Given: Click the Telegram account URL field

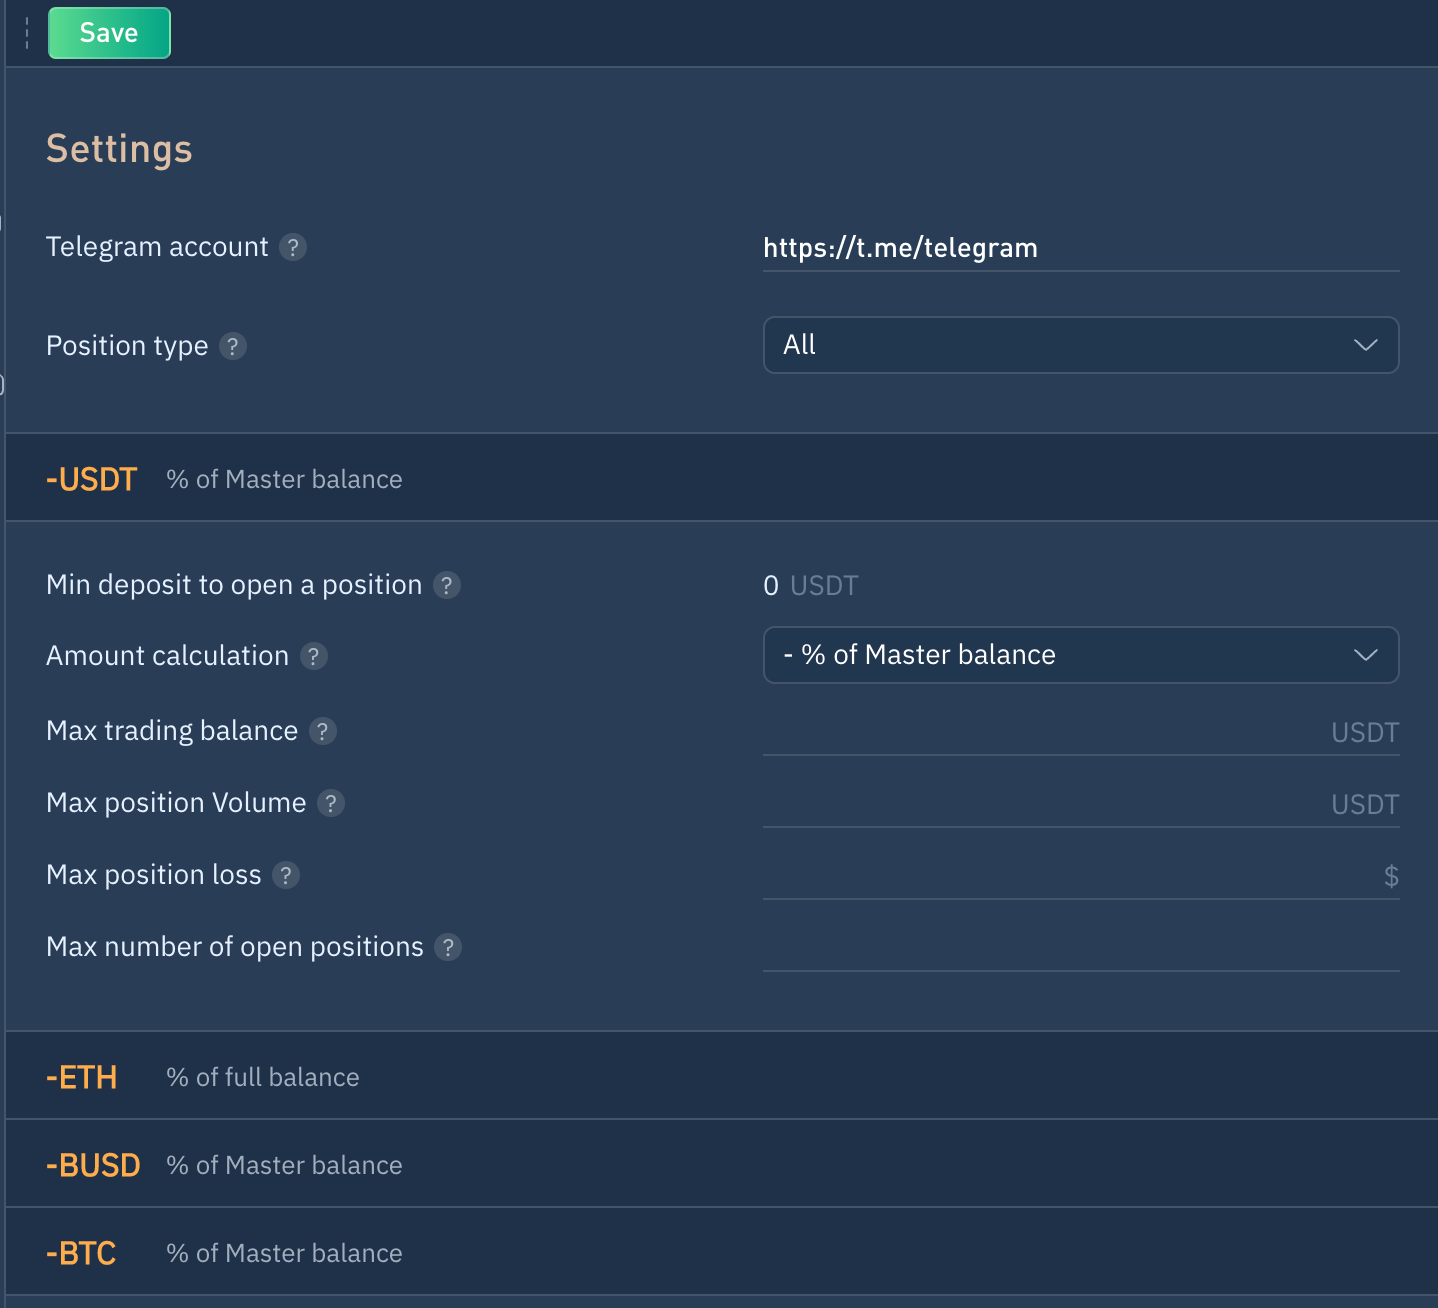Looking at the screenshot, I should 1080,248.
